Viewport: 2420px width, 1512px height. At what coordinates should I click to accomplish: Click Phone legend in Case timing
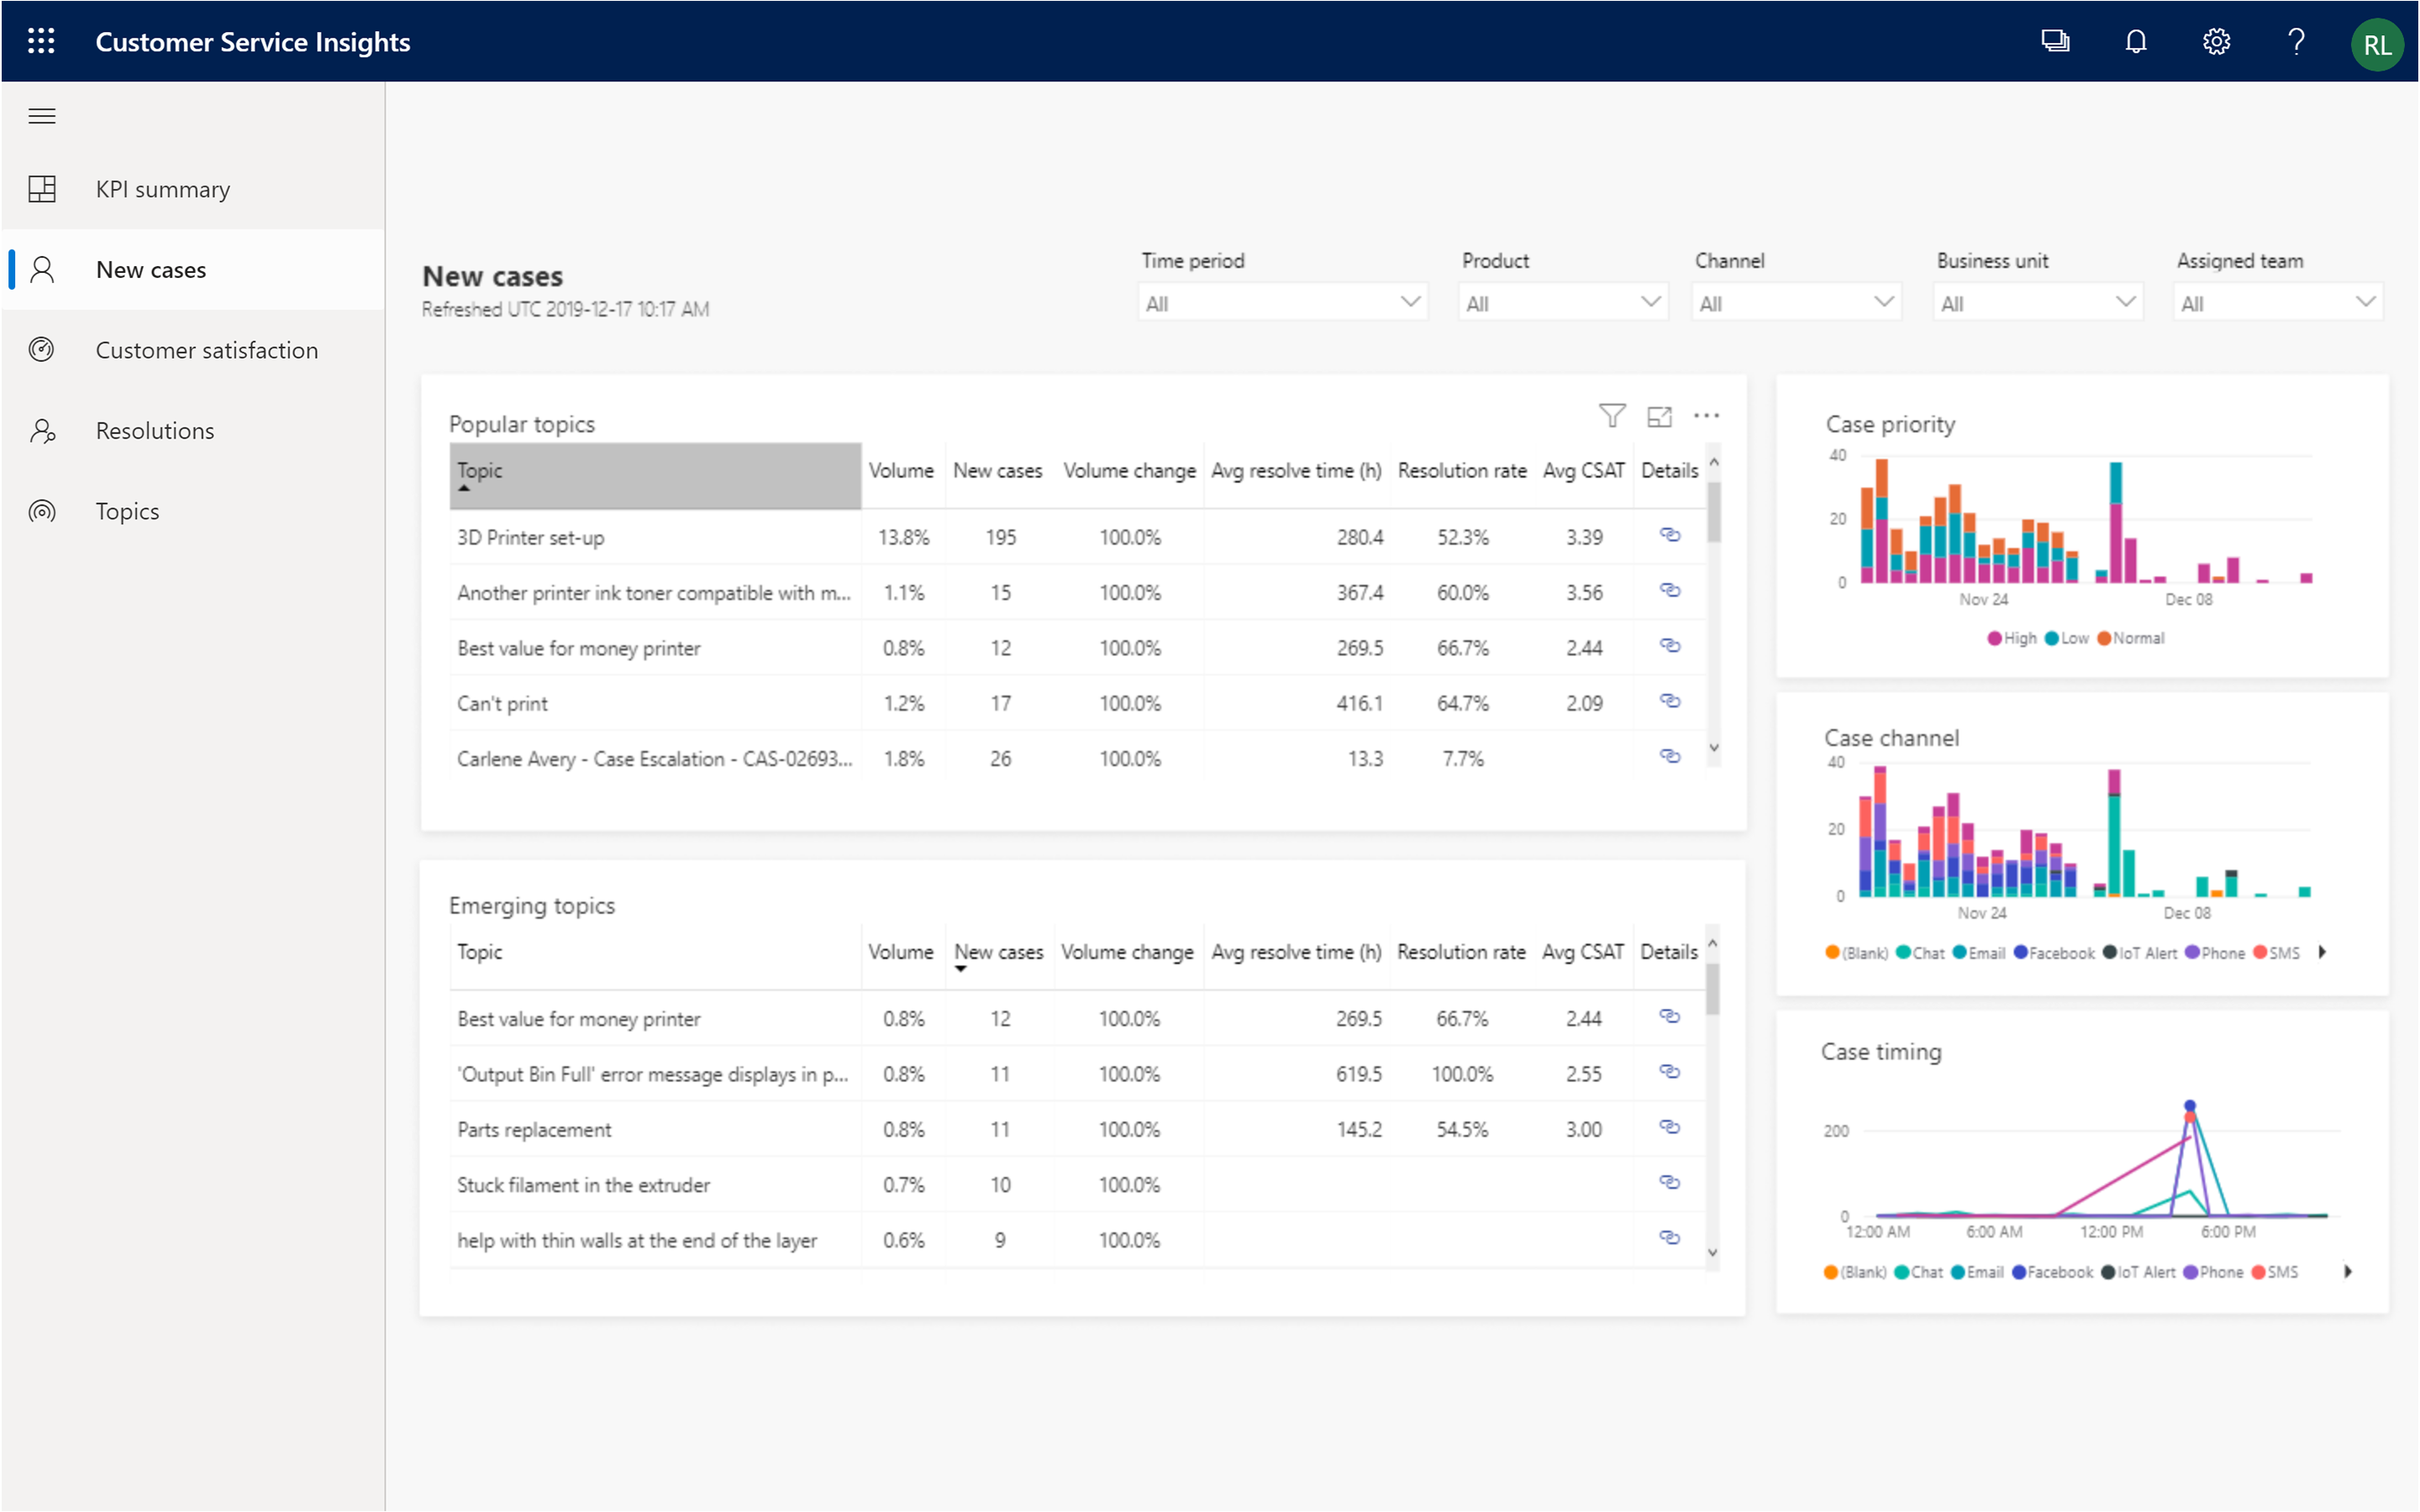(2213, 1272)
